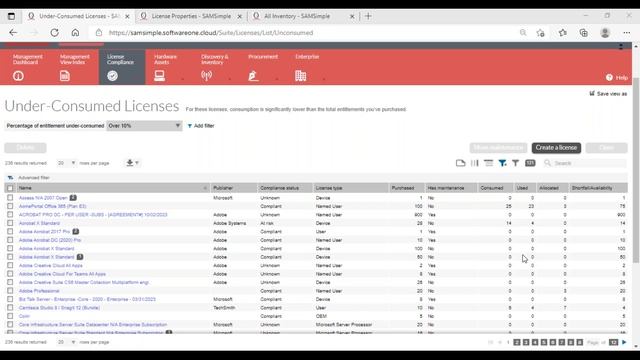Click browser home icon
This screenshot has height=360, width=640.
pos(75,33)
